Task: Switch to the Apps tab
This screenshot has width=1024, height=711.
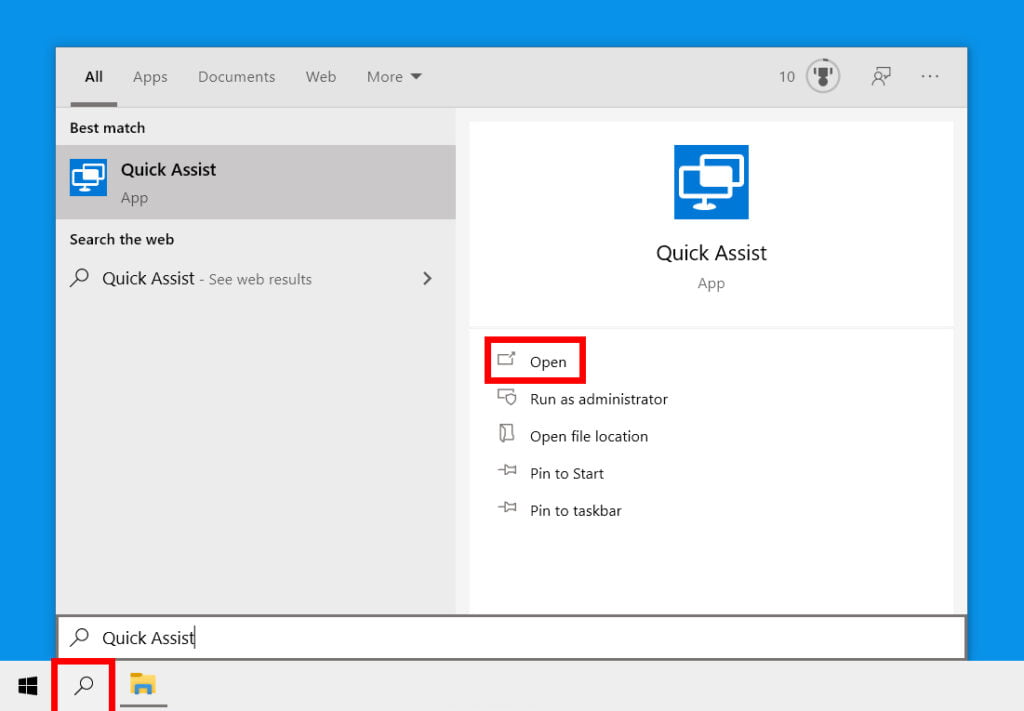Action: [x=150, y=76]
